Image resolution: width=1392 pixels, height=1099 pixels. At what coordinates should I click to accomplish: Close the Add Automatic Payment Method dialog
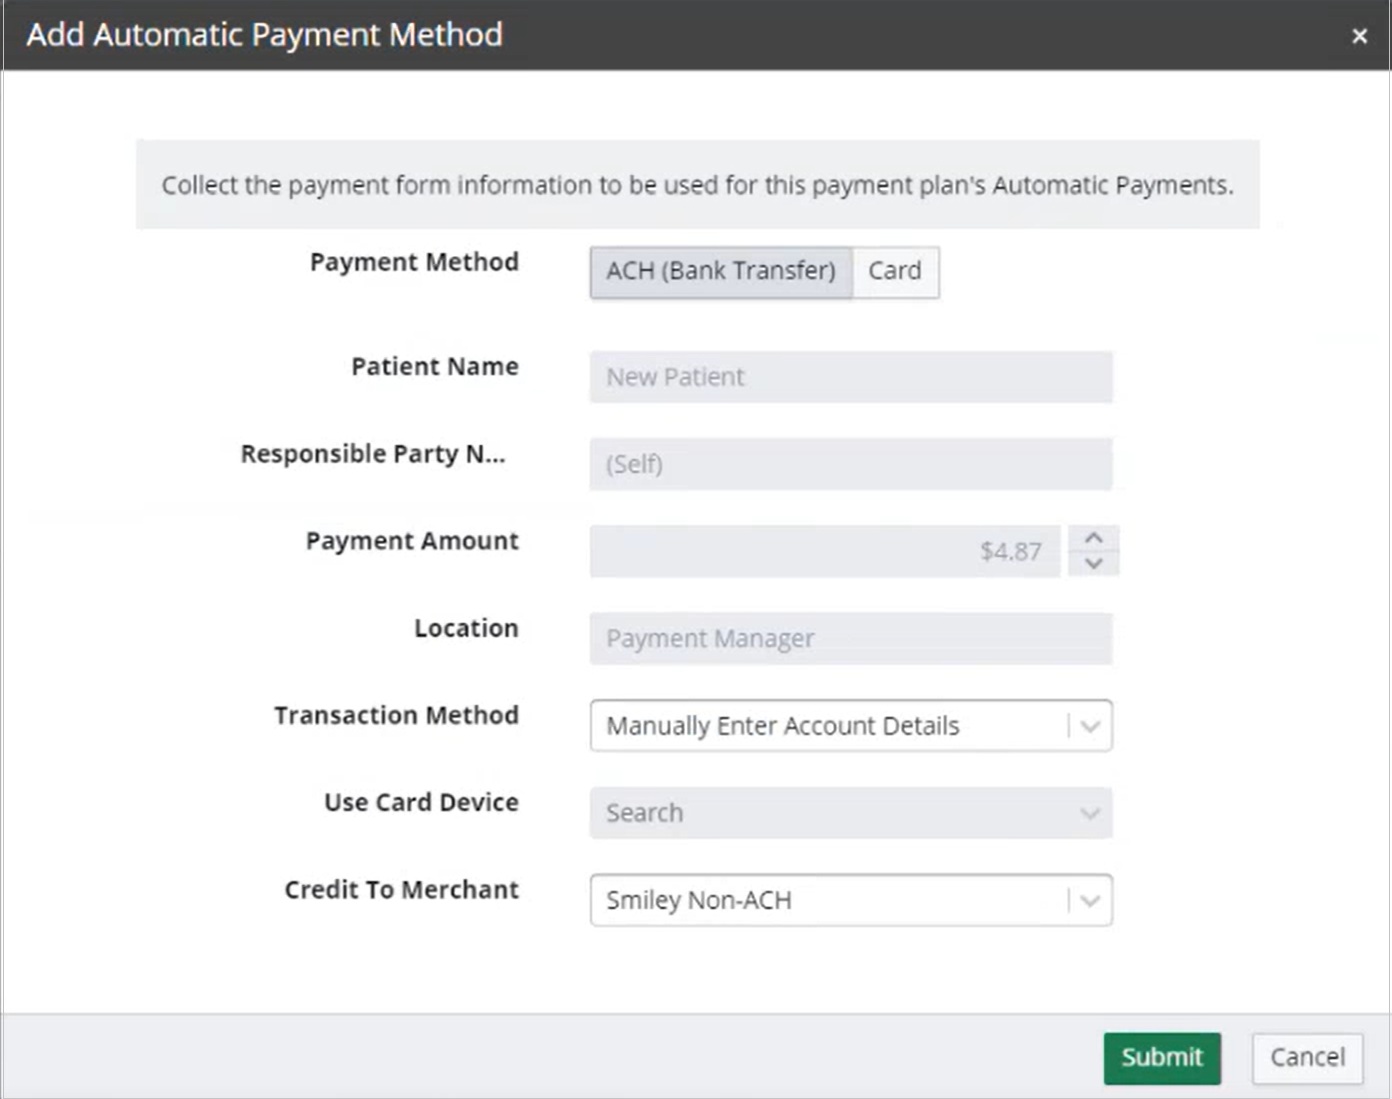[1359, 36]
